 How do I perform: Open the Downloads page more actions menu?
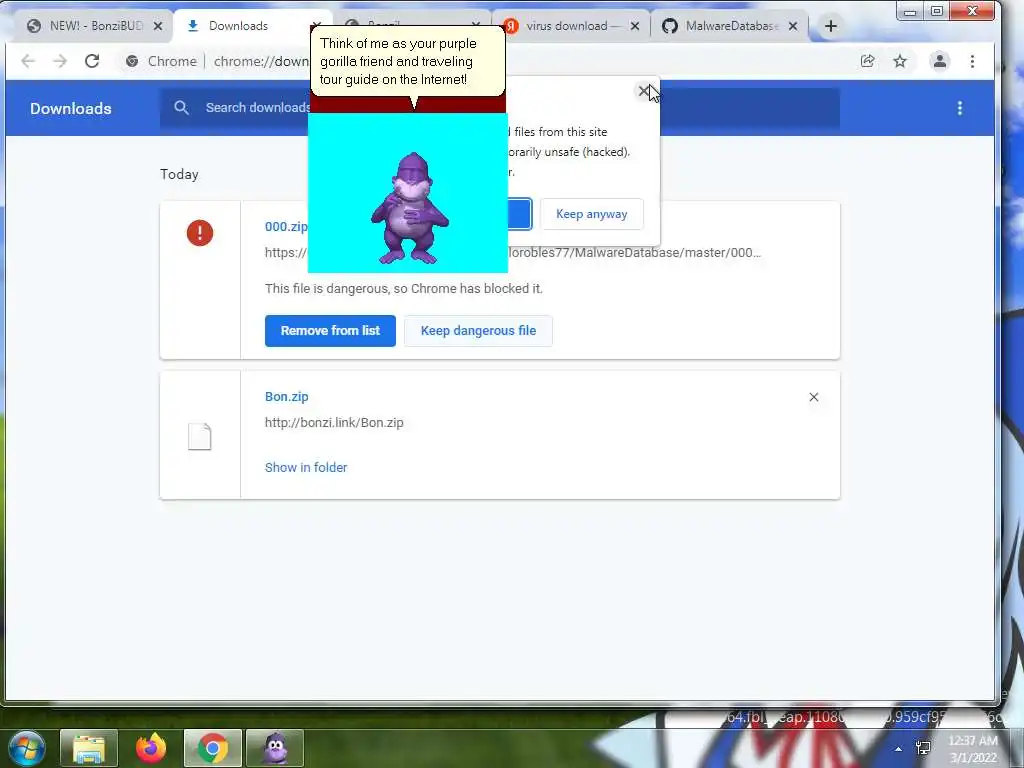959,108
